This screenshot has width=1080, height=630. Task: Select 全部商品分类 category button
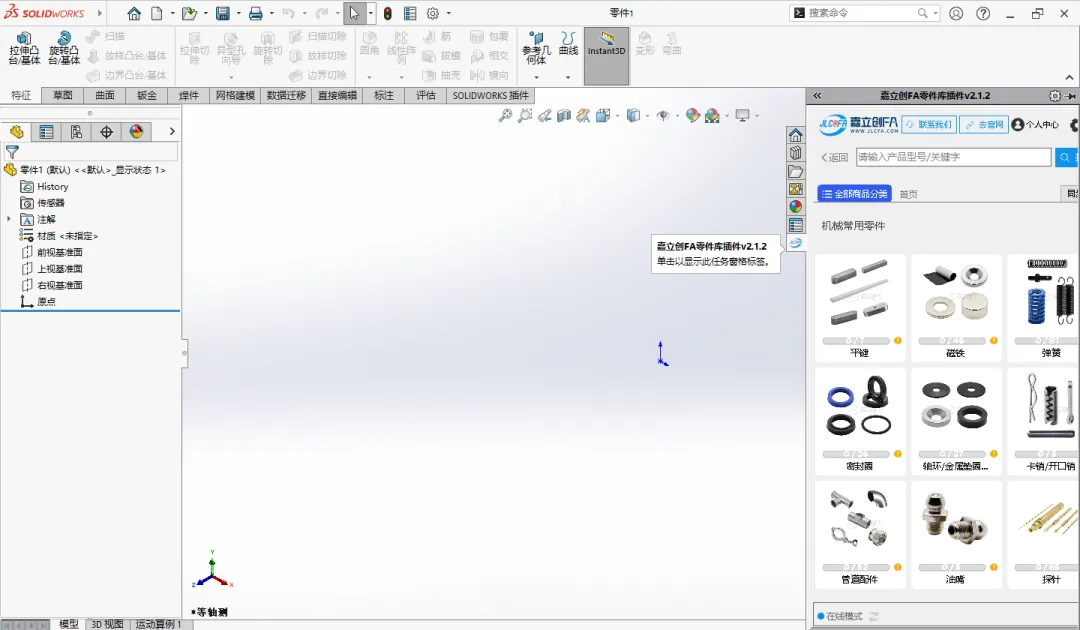tap(855, 193)
